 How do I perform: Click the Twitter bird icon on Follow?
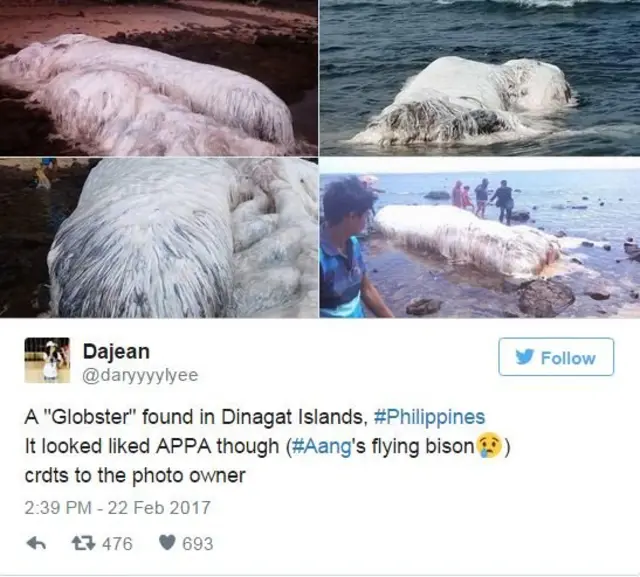pyautogui.click(x=524, y=357)
